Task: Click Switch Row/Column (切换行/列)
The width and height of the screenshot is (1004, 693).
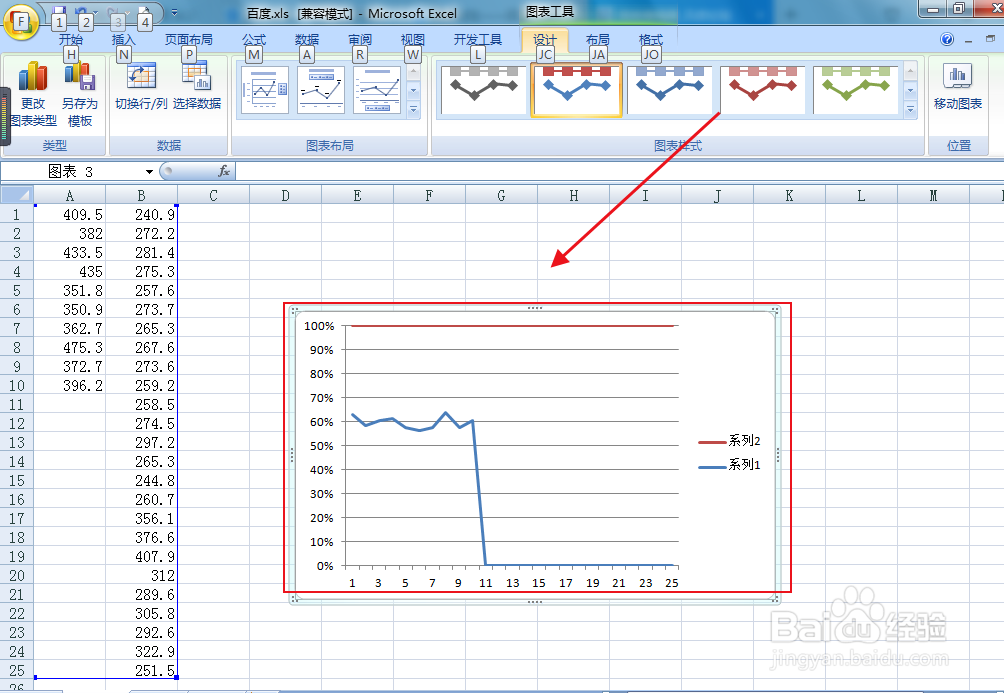Action: [141, 86]
